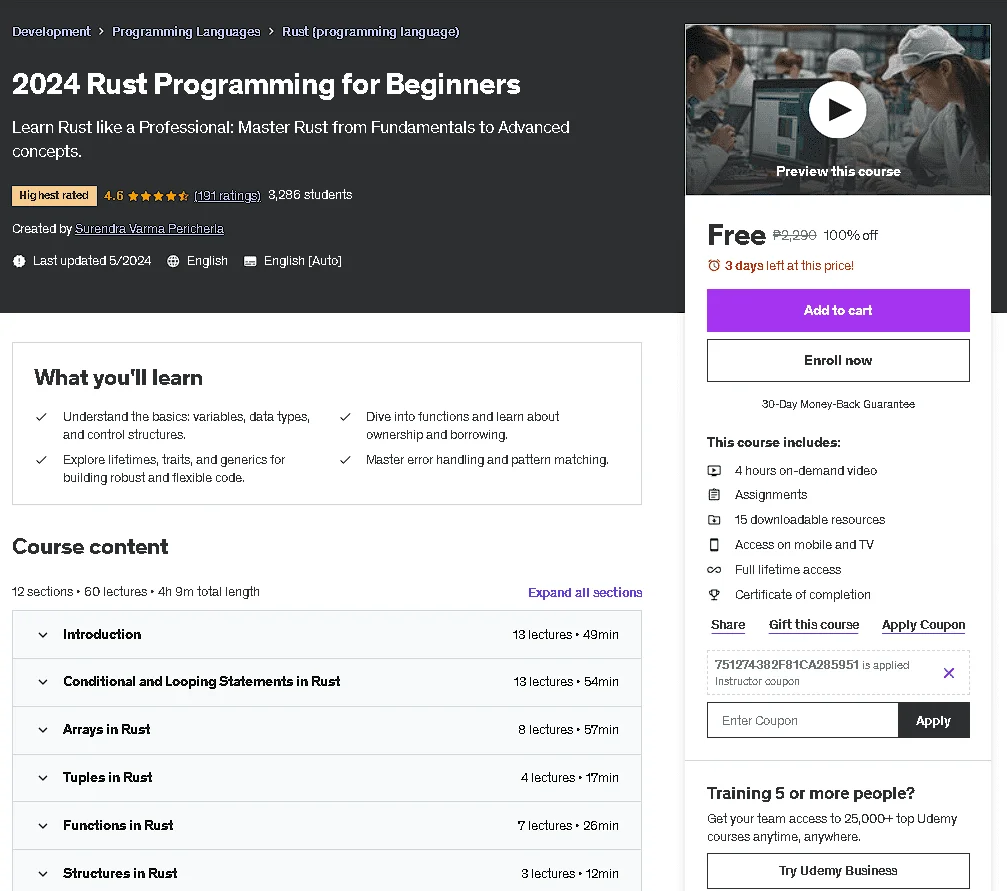Click the Enroll now button

[838, 360]
